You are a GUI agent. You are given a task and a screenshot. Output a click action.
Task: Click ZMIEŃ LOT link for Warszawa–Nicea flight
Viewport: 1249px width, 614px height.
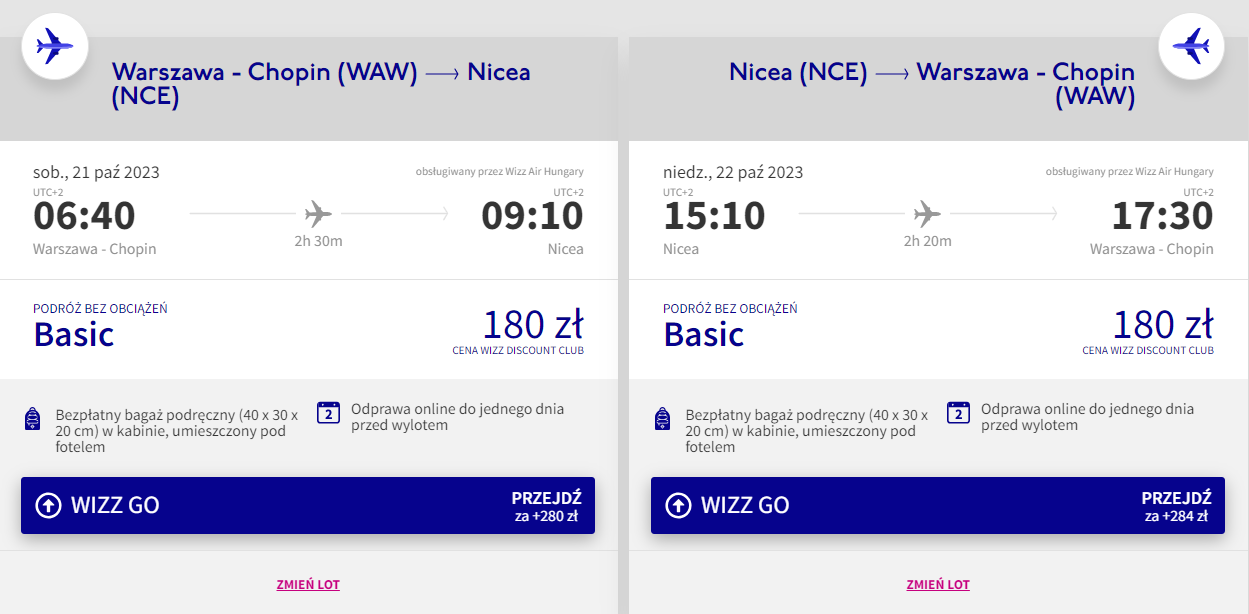[x=308, y=585]
